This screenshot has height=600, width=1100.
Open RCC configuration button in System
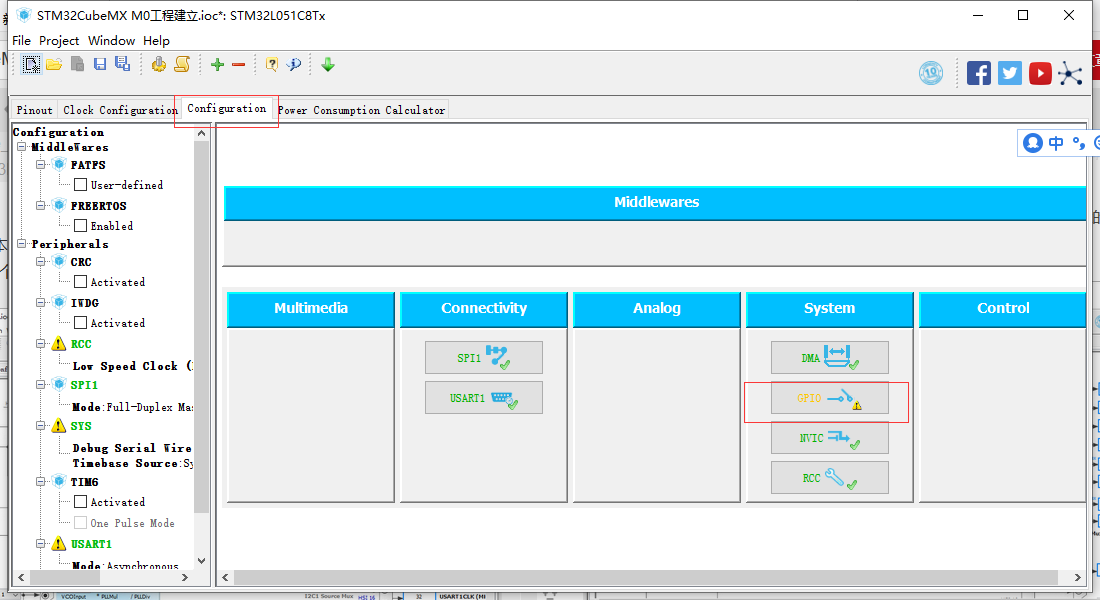829,478
